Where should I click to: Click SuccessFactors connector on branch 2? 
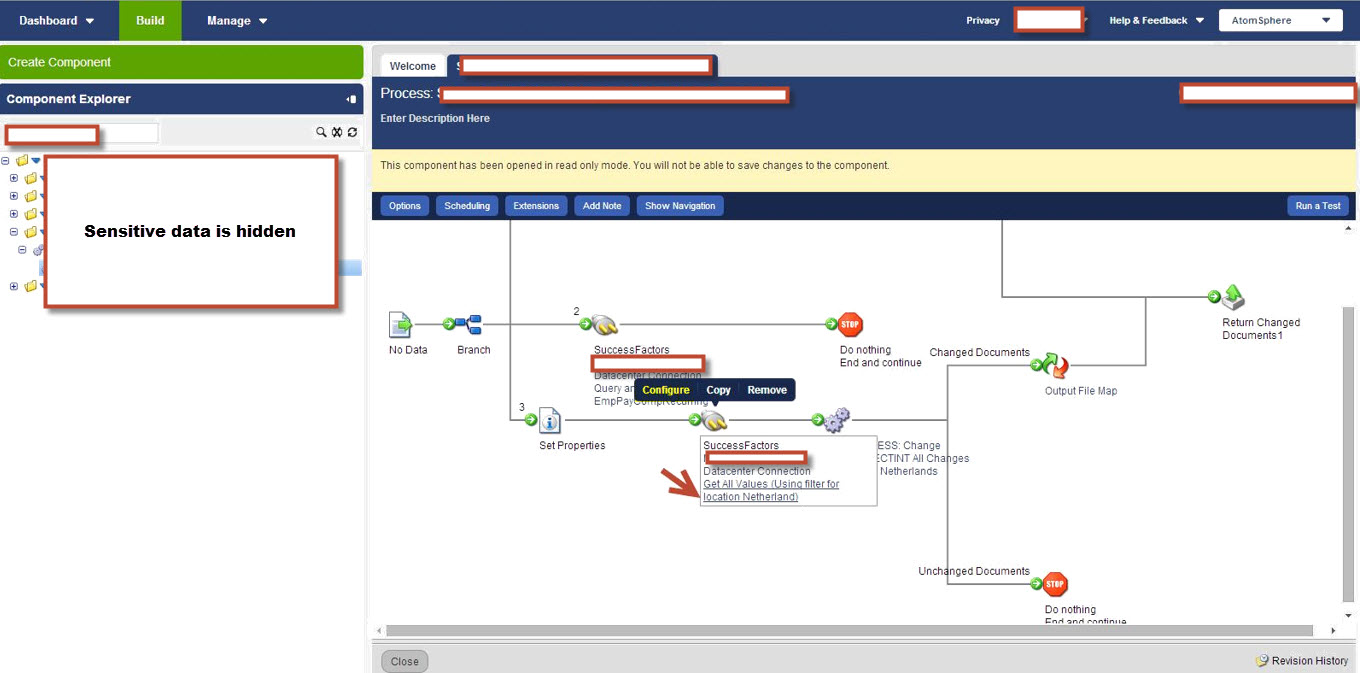(604, 324)
